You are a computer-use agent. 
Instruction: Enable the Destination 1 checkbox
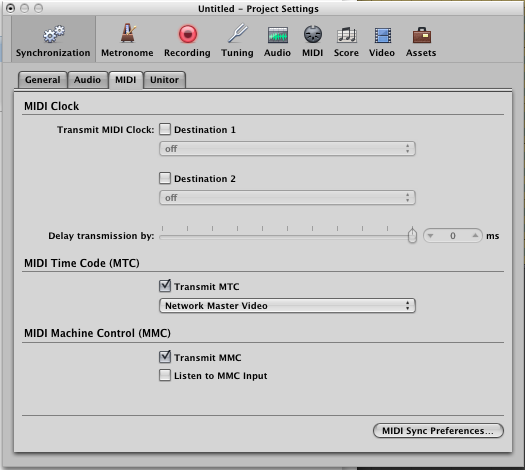(165, 129)
